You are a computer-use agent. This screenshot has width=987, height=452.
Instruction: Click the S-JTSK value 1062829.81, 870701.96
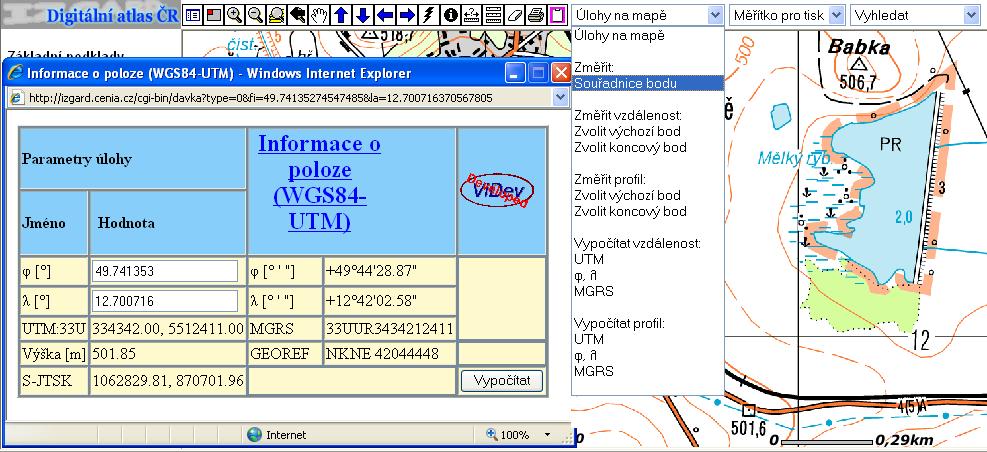tap(168, 381)
